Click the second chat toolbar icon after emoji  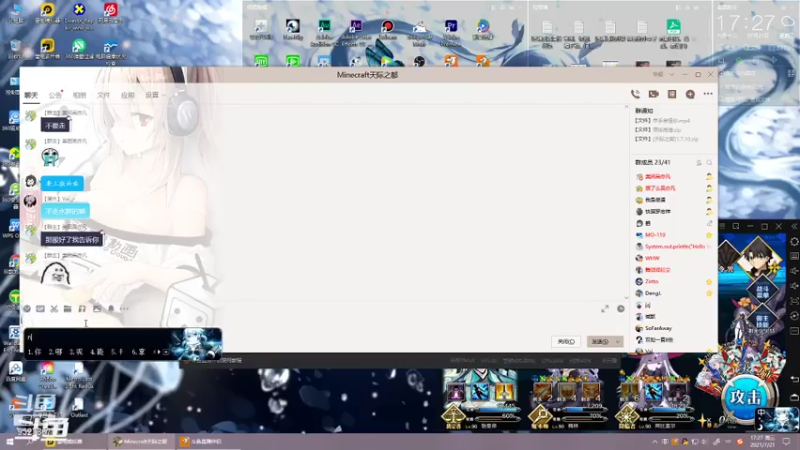40,309
